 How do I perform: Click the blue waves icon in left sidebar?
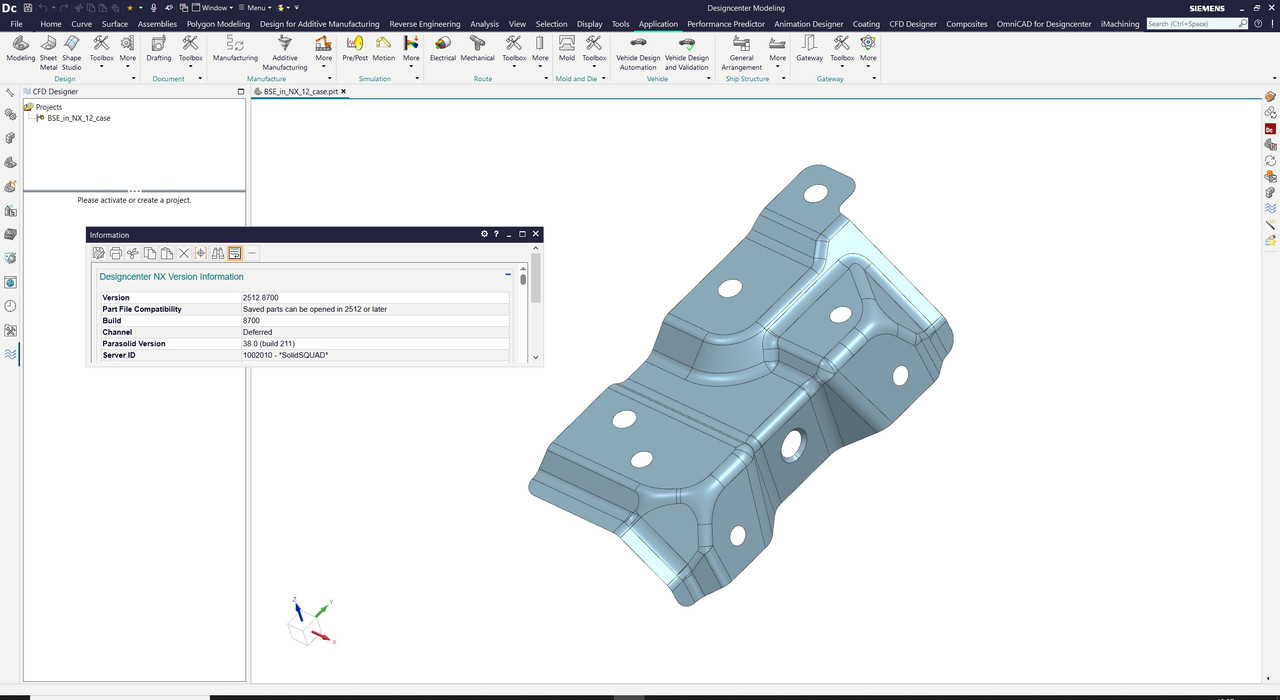coord(10,354)
